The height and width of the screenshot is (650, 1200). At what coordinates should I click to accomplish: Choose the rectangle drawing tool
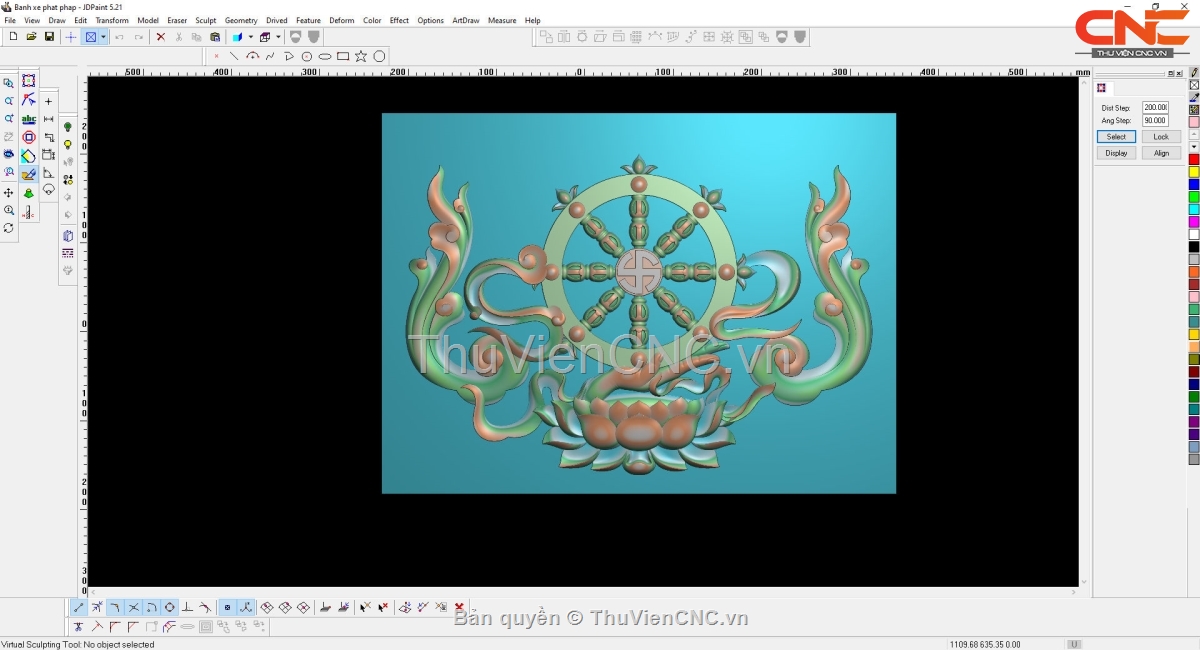(343, 56)
